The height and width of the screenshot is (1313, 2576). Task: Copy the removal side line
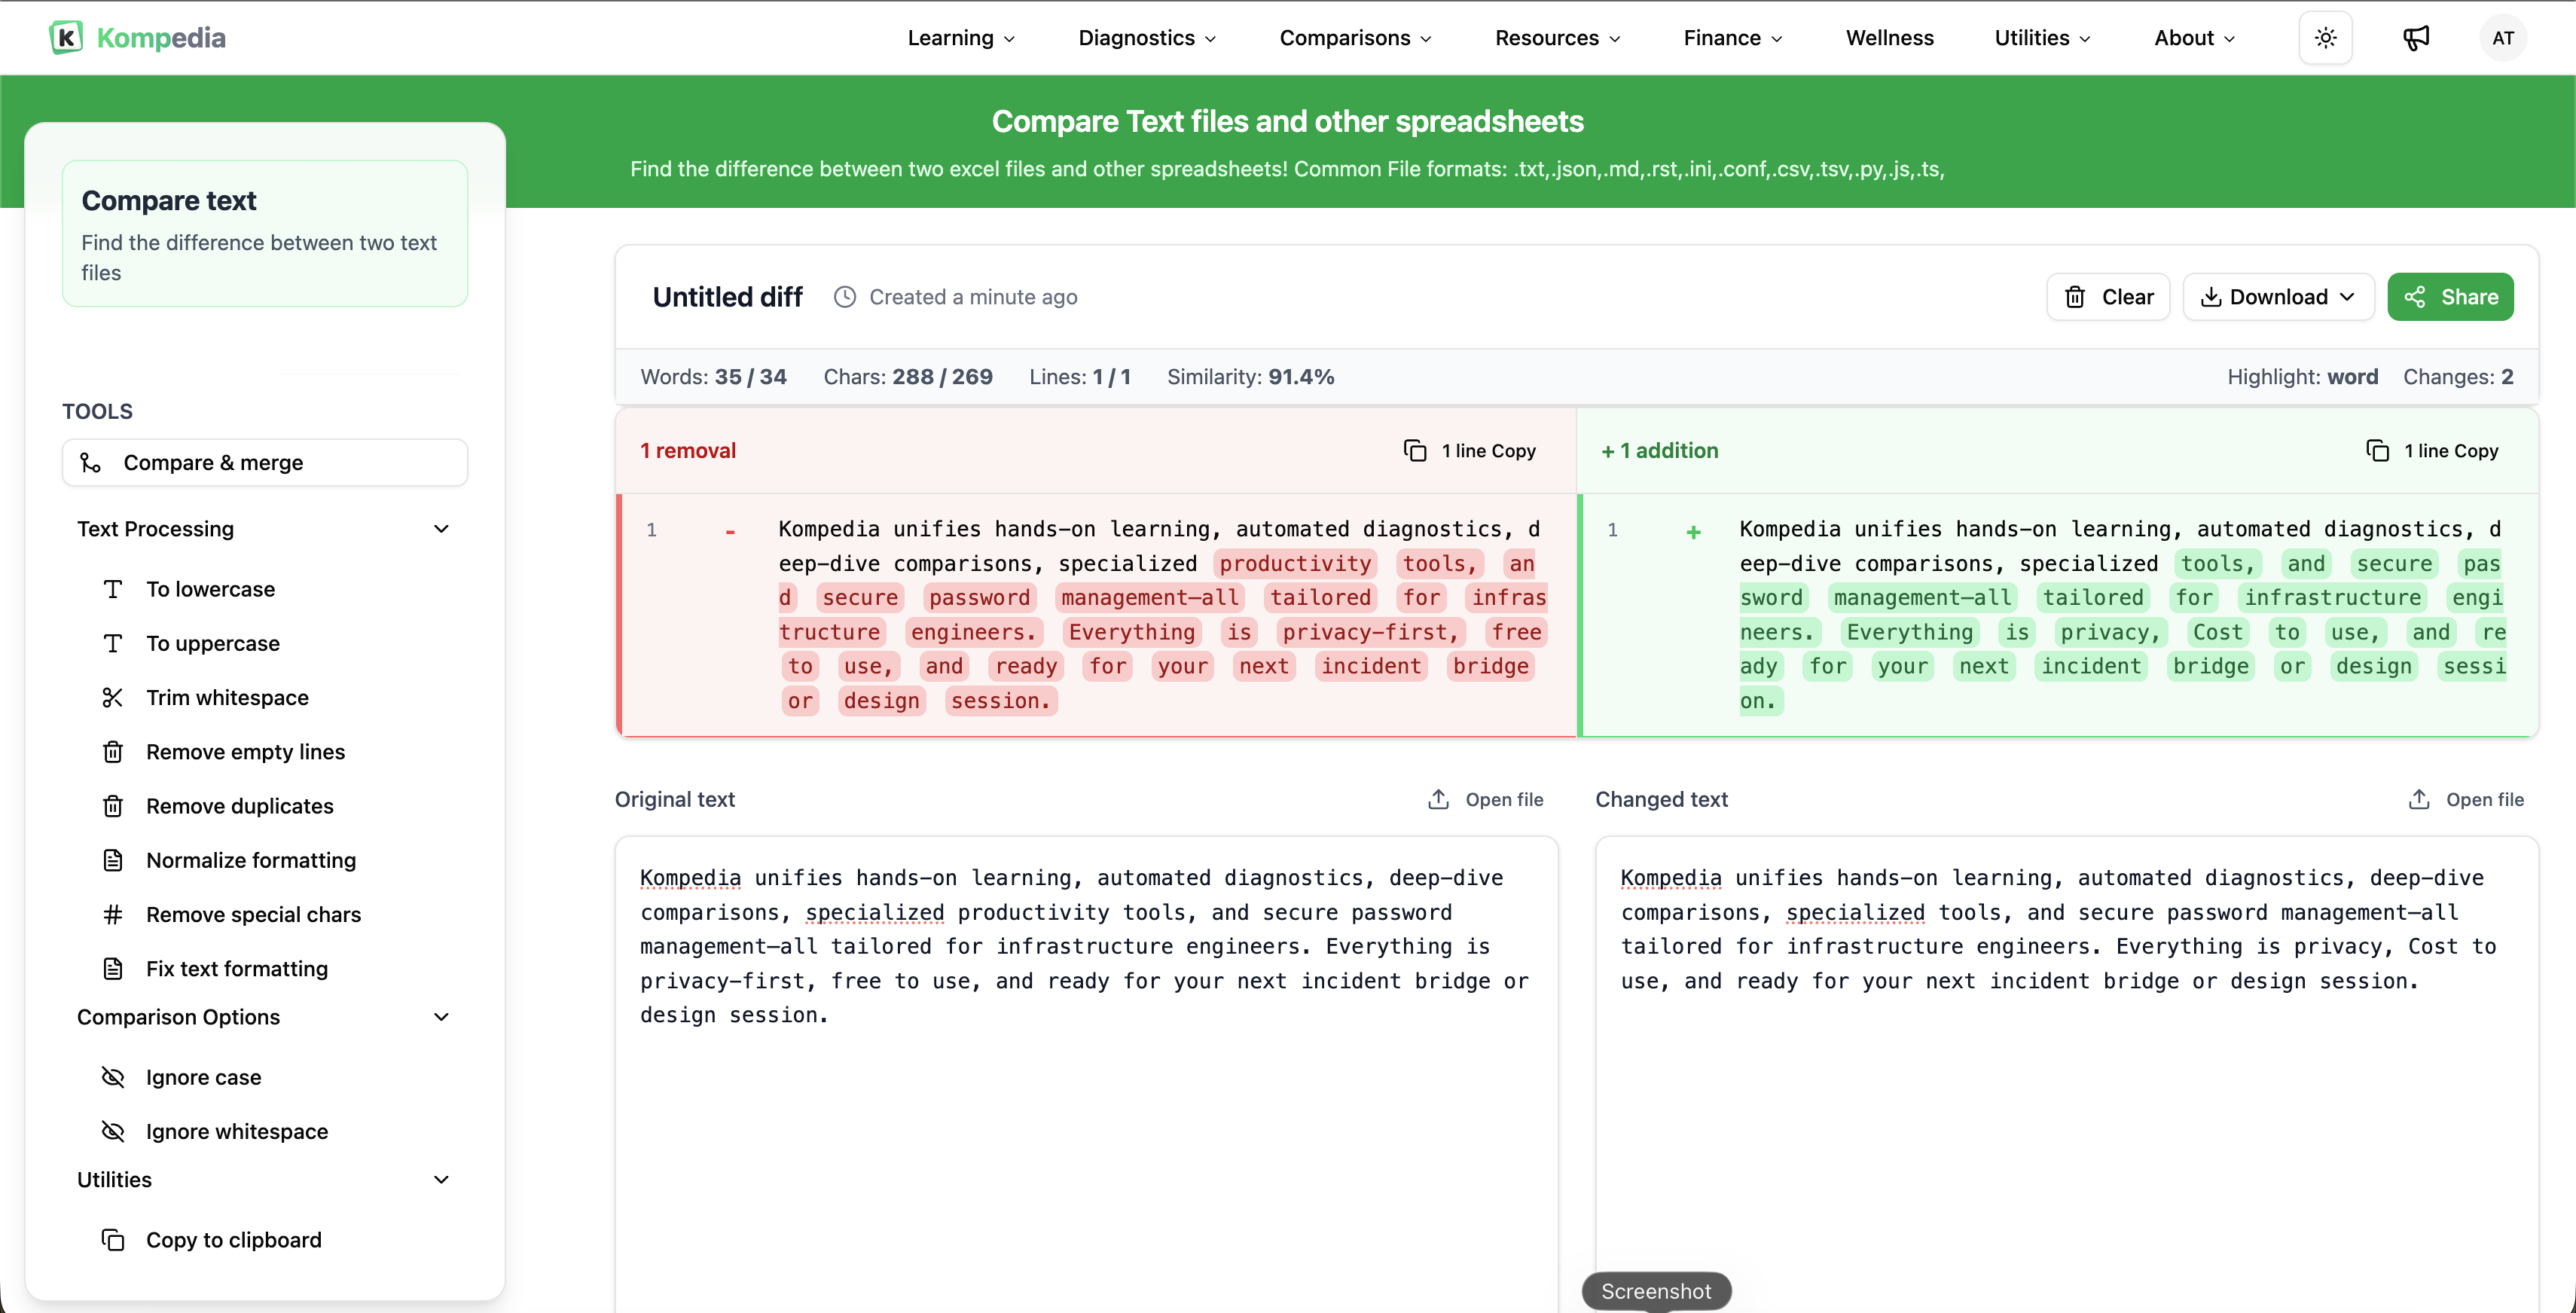[1469, 450]
